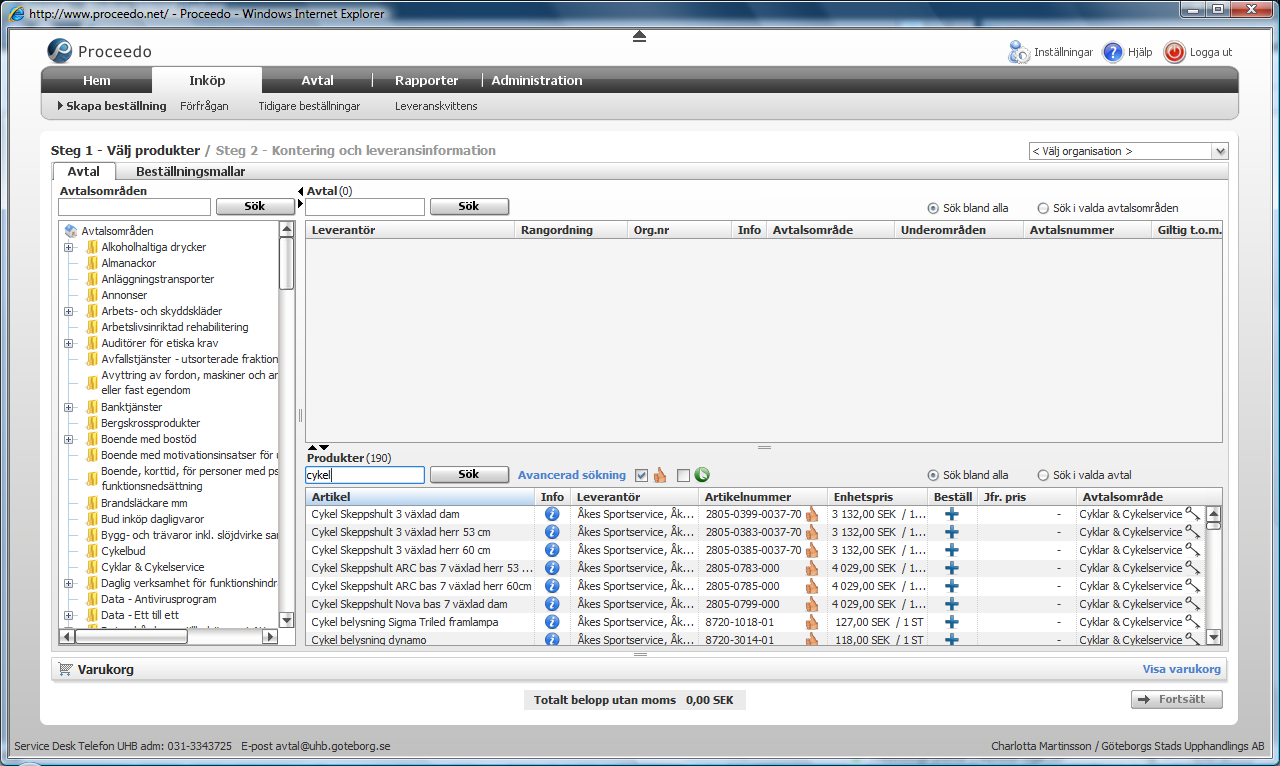Click green clock filter icon in Produkter search
1280x766 pixels.
click(x=701, y=475)
